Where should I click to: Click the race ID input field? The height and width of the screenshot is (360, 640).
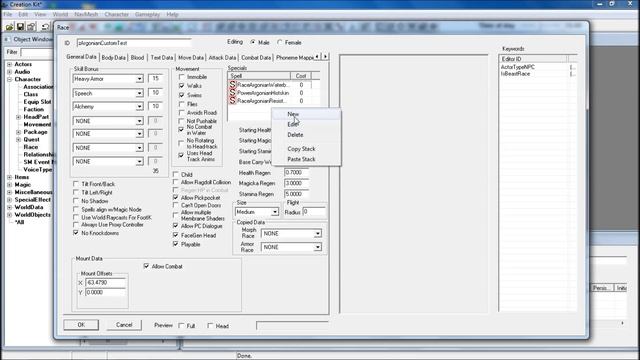click(134, 43)
